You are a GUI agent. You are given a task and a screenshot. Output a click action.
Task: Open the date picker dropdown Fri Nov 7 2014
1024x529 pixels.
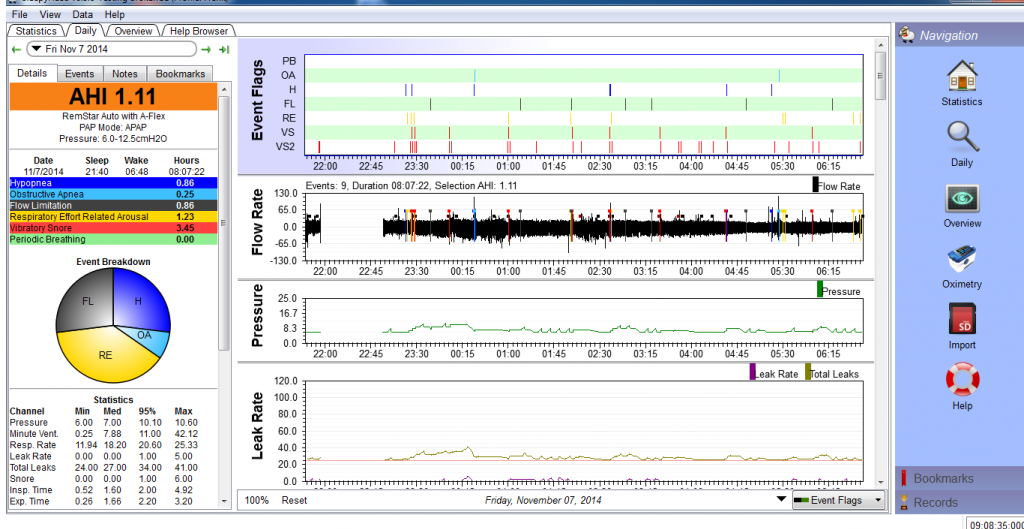111,49
